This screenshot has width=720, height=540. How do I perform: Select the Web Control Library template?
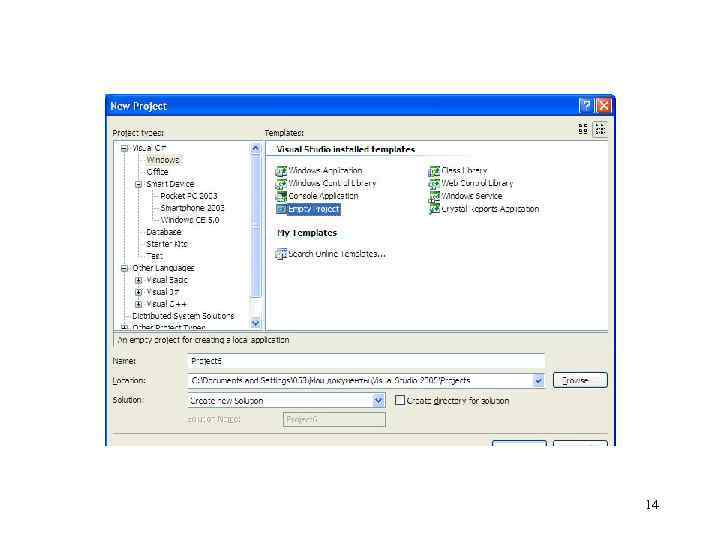click(x=471, y=183)
